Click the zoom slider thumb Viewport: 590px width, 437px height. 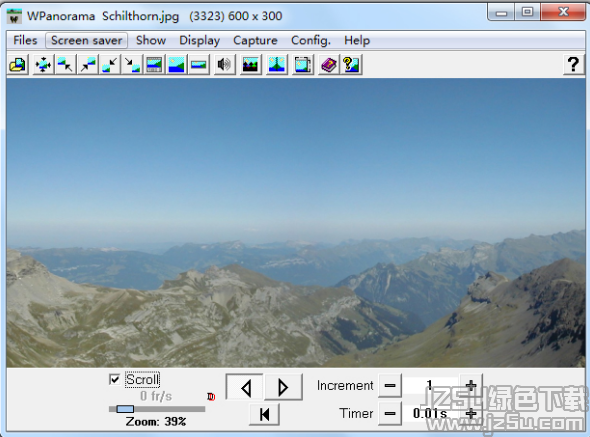[125, 409]
